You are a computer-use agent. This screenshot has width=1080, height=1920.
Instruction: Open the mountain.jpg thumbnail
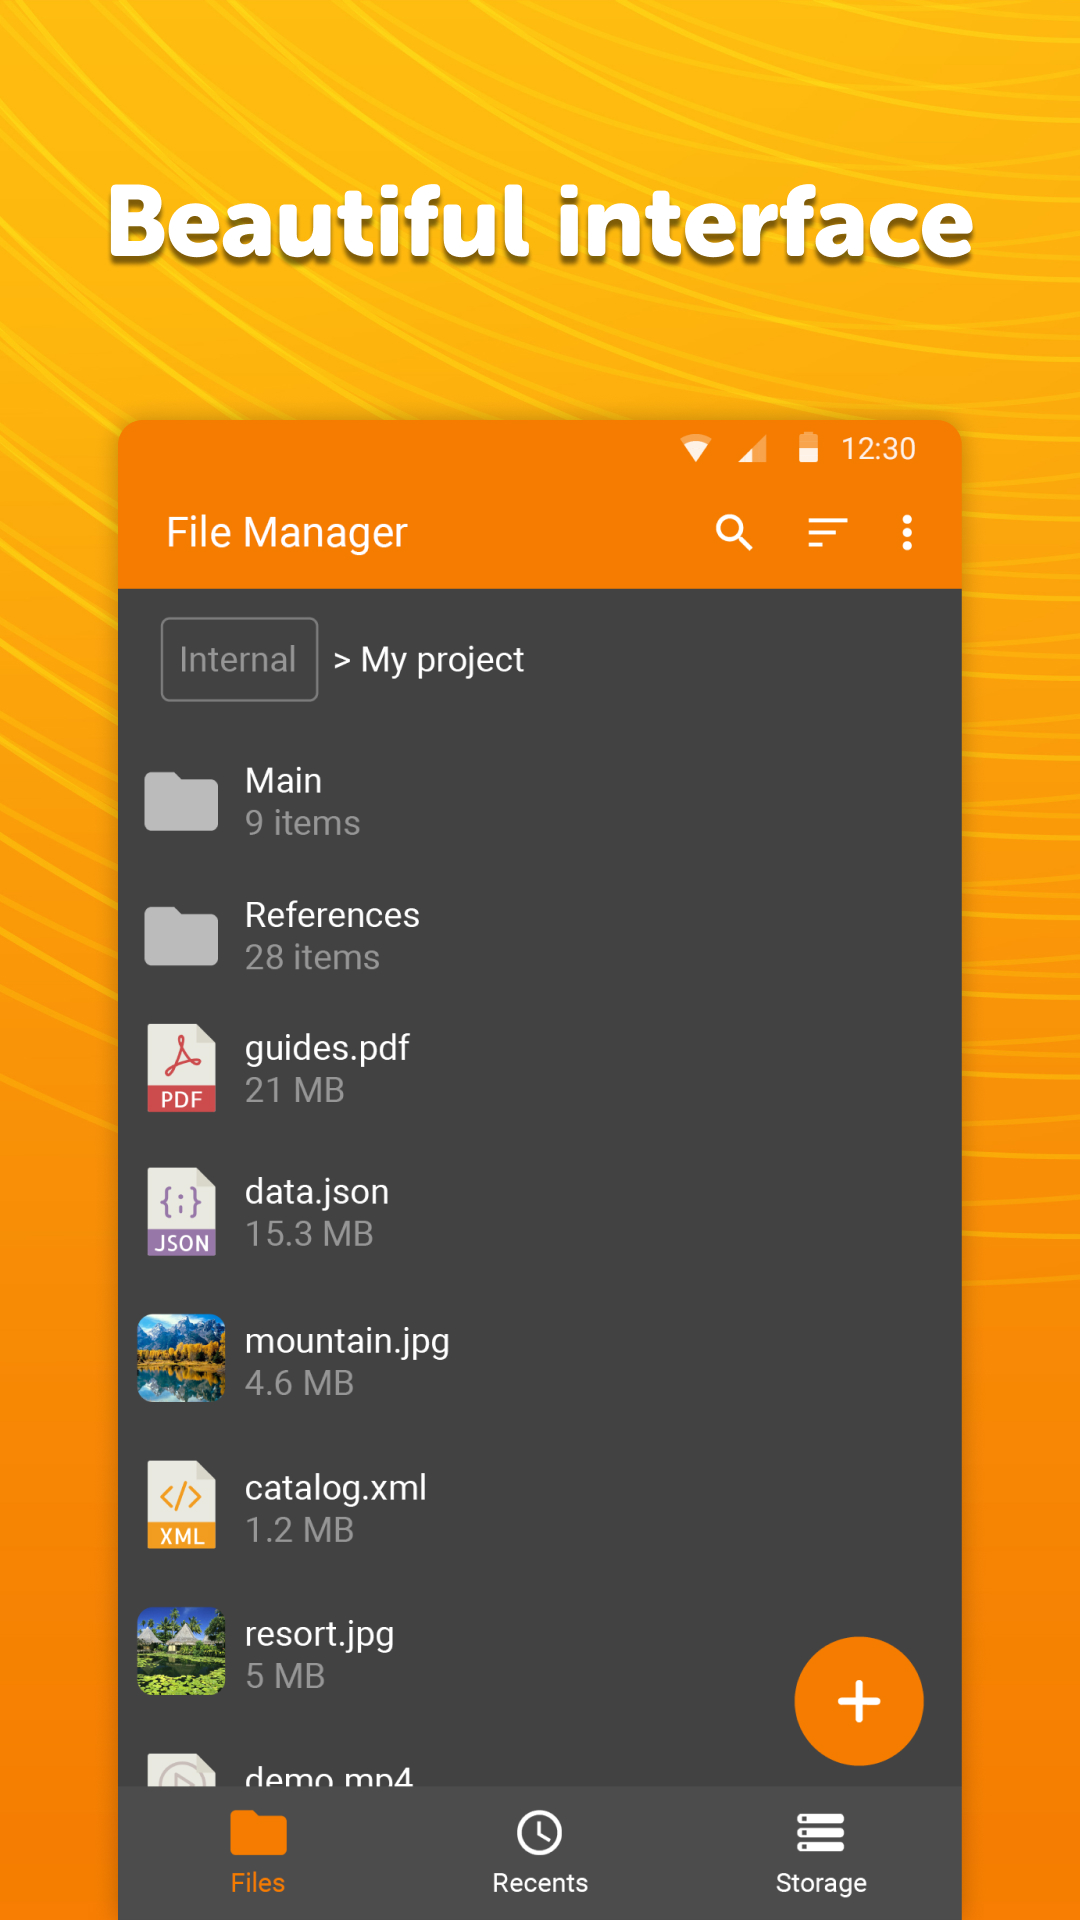[x=181, y=1358]
